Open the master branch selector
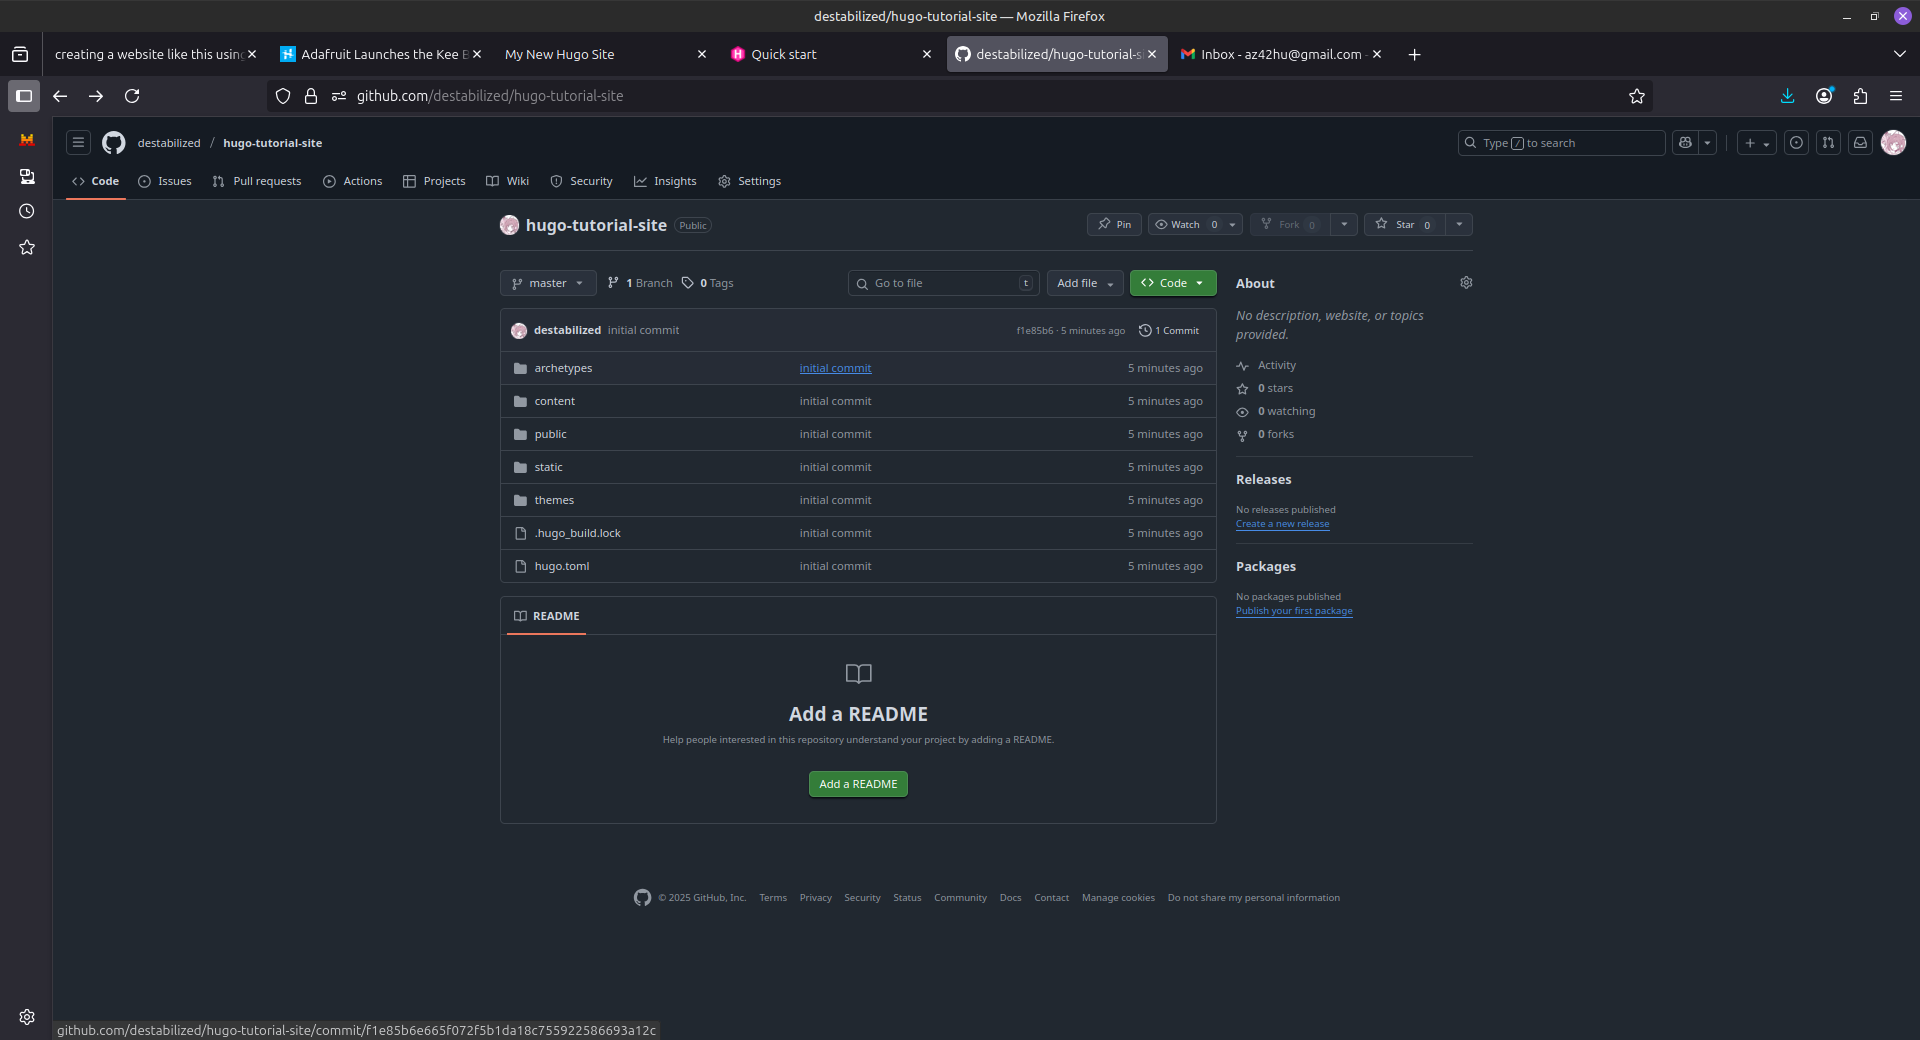The height and width of the screenshot is (1040, 1920). [x=547, y=283]
